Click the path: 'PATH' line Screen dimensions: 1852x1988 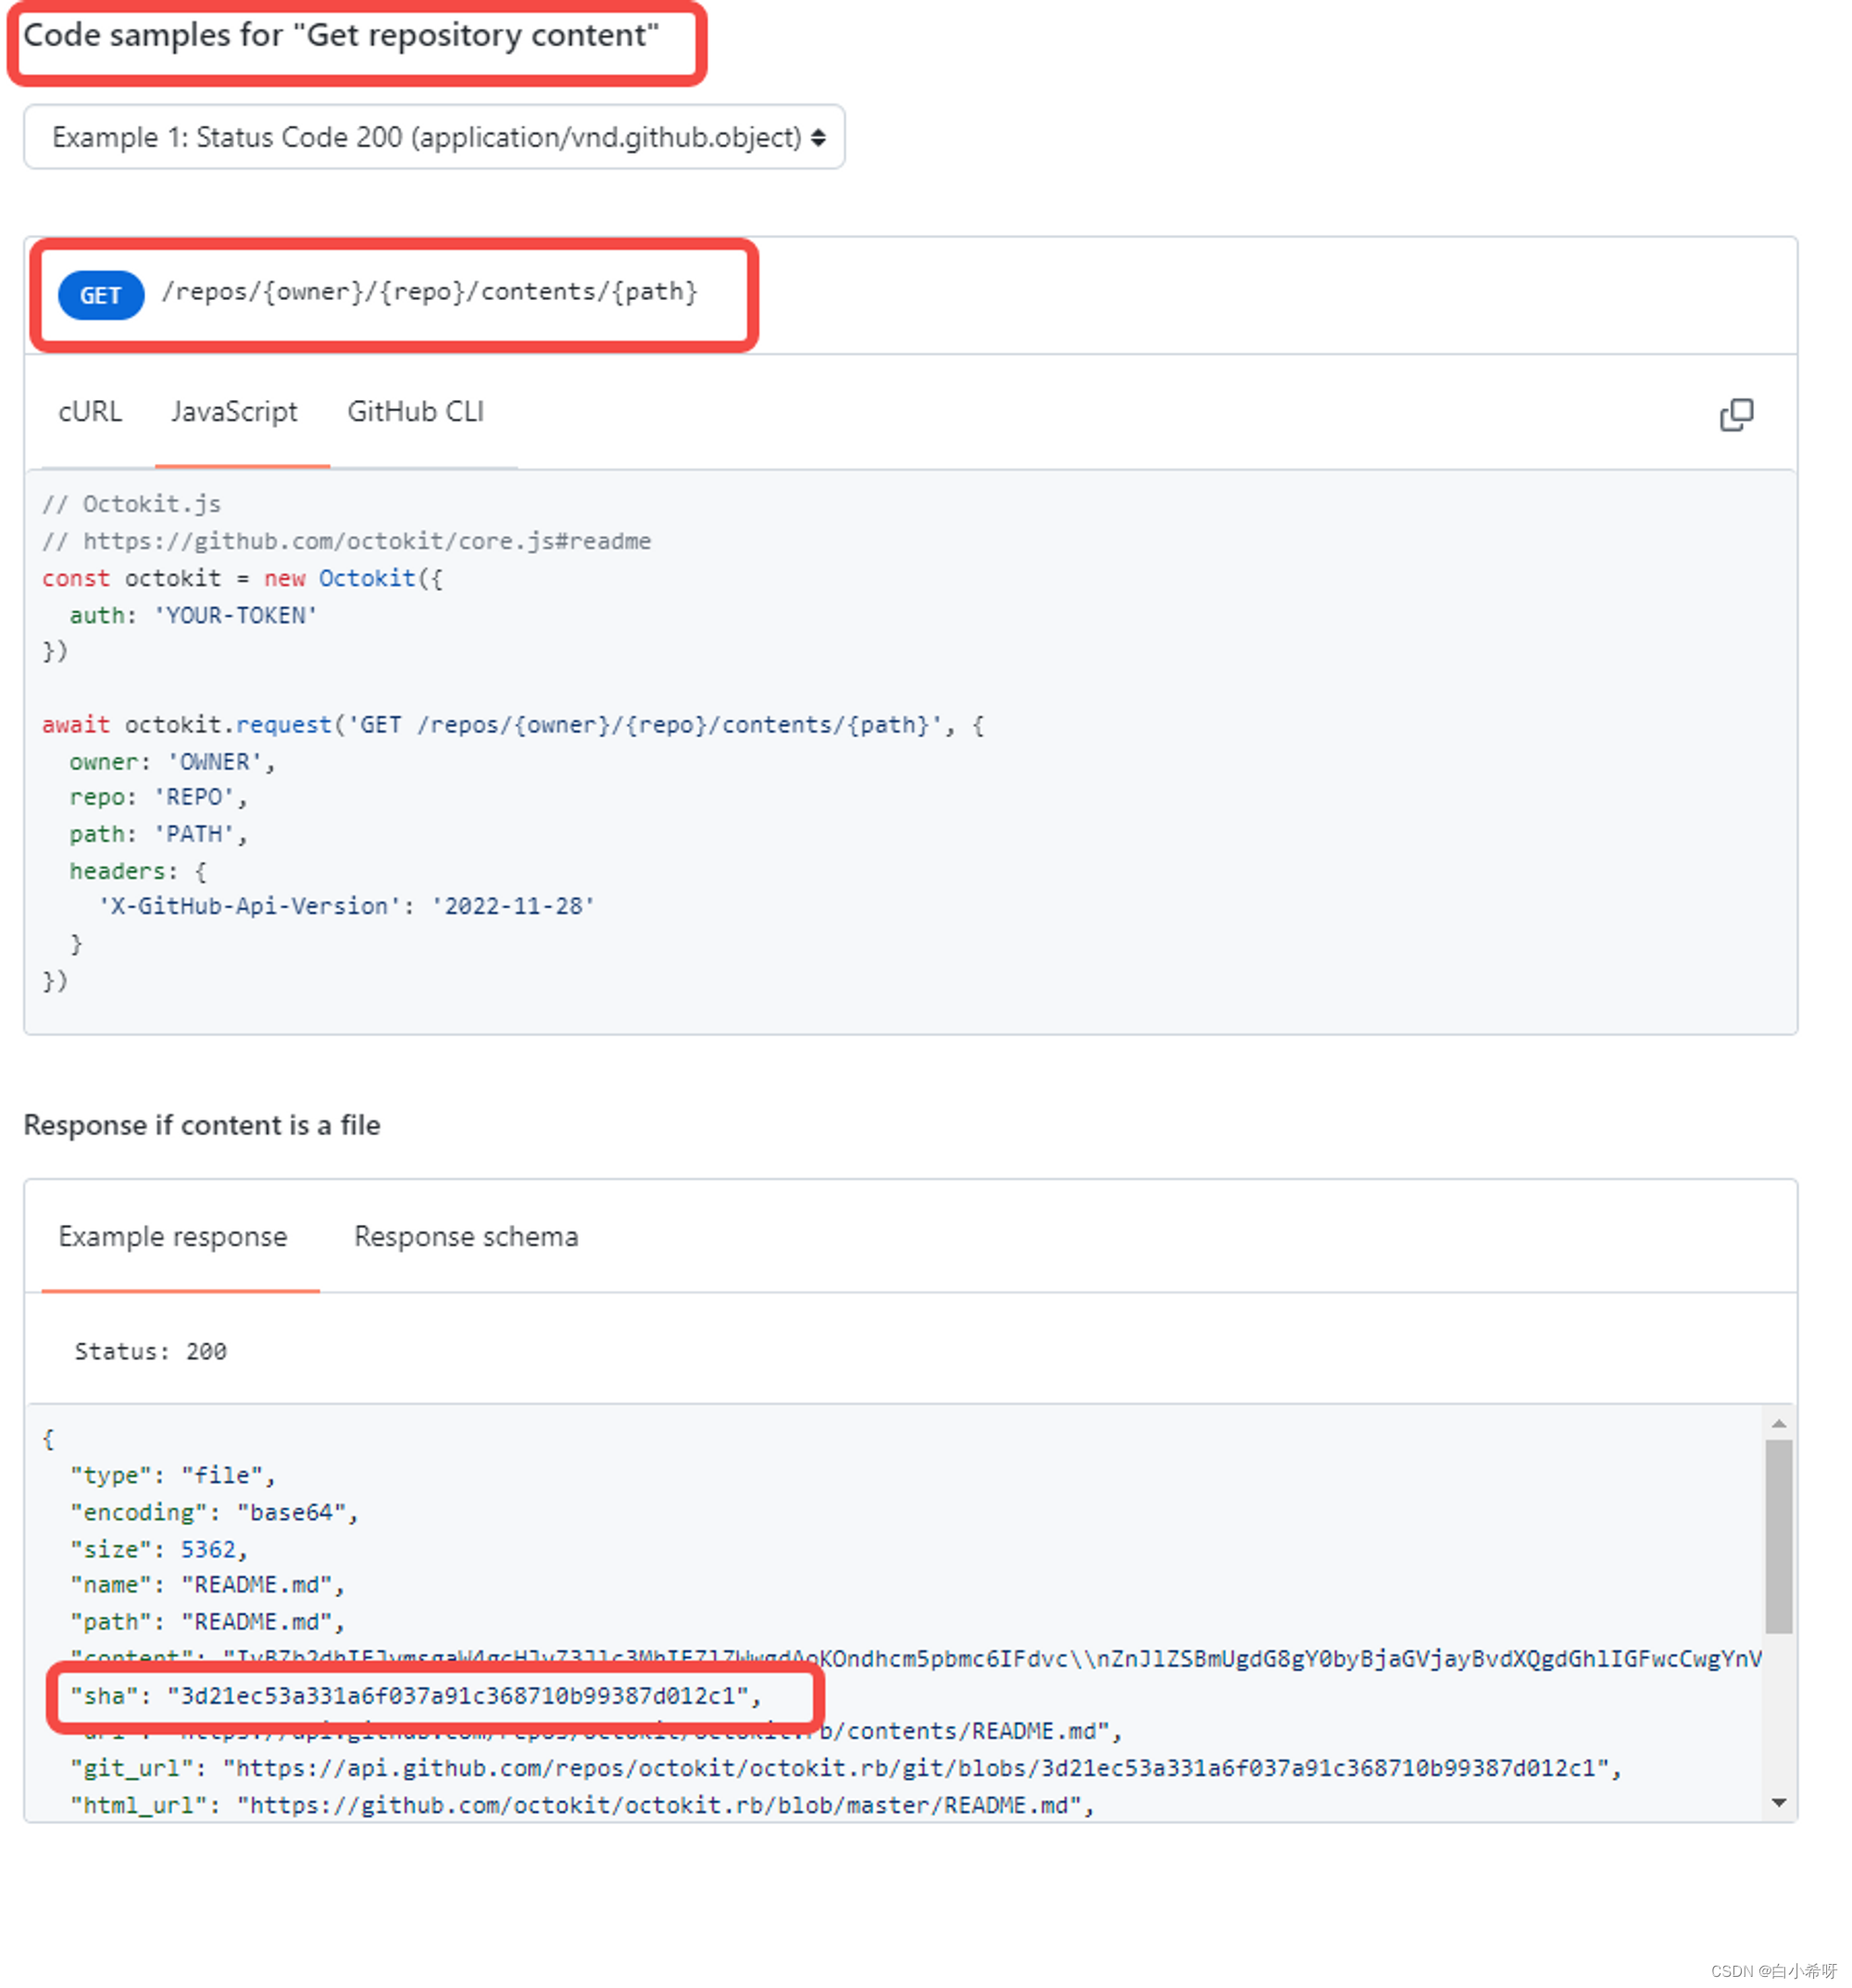point(158,834)
